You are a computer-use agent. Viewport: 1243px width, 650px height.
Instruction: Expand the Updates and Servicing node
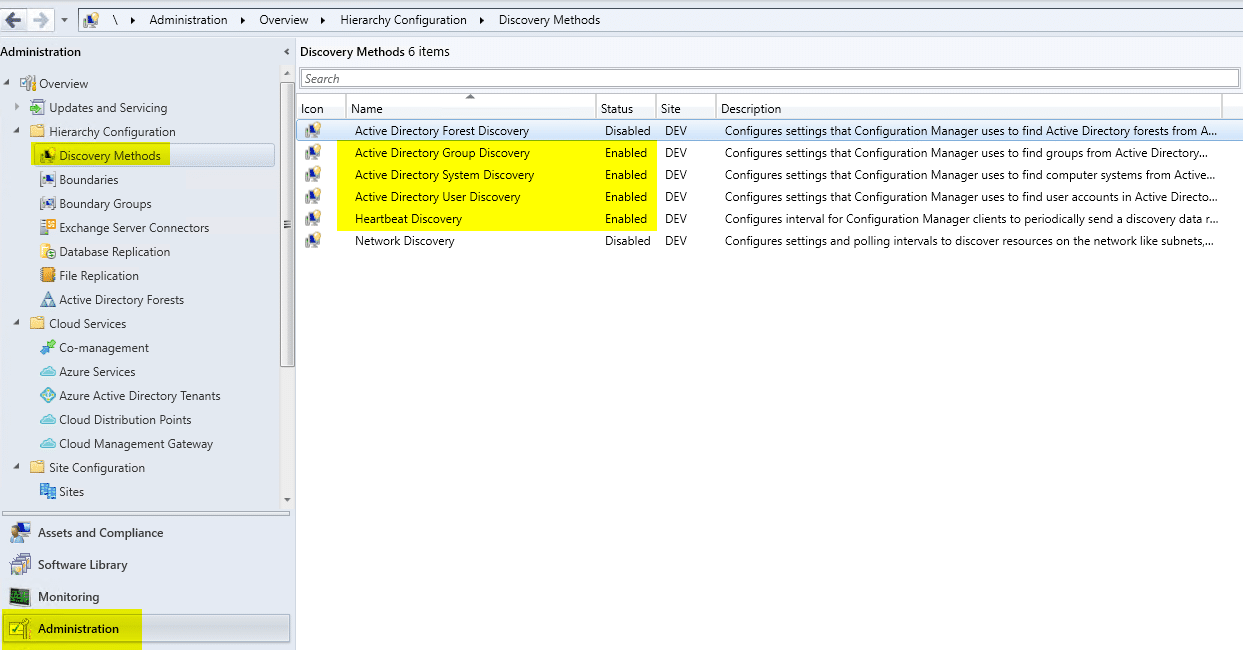[19, 107]
